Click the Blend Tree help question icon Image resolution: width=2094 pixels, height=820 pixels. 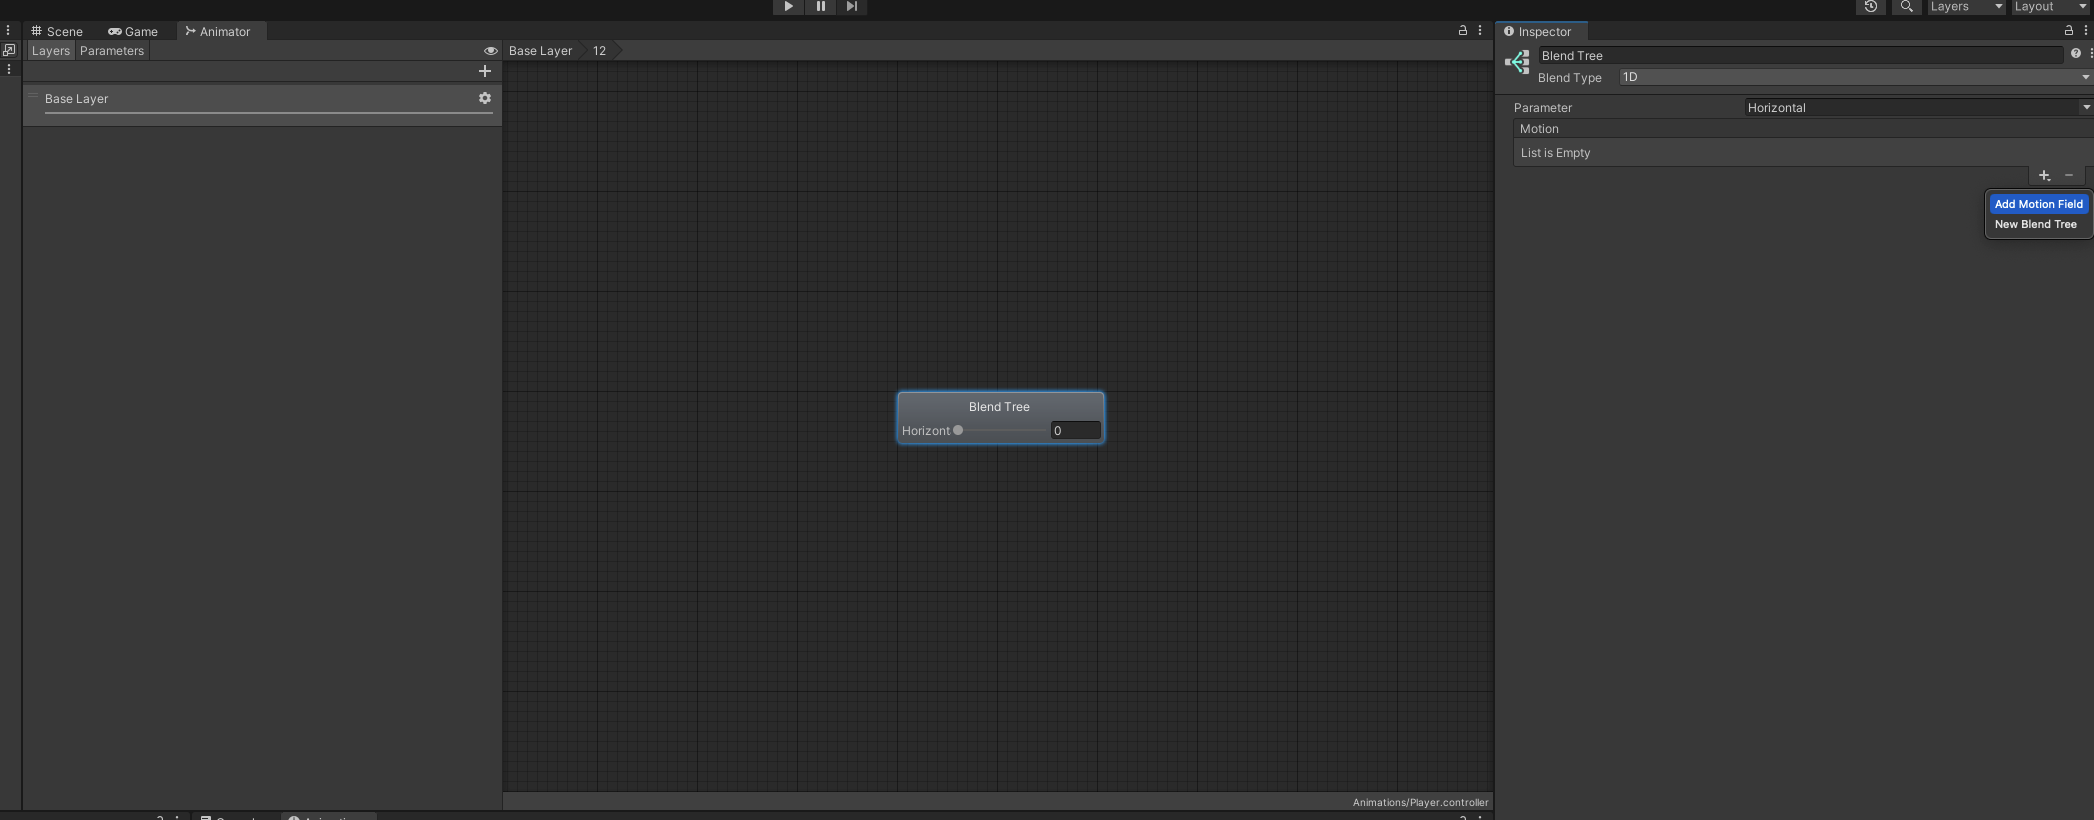[2075, 54]
